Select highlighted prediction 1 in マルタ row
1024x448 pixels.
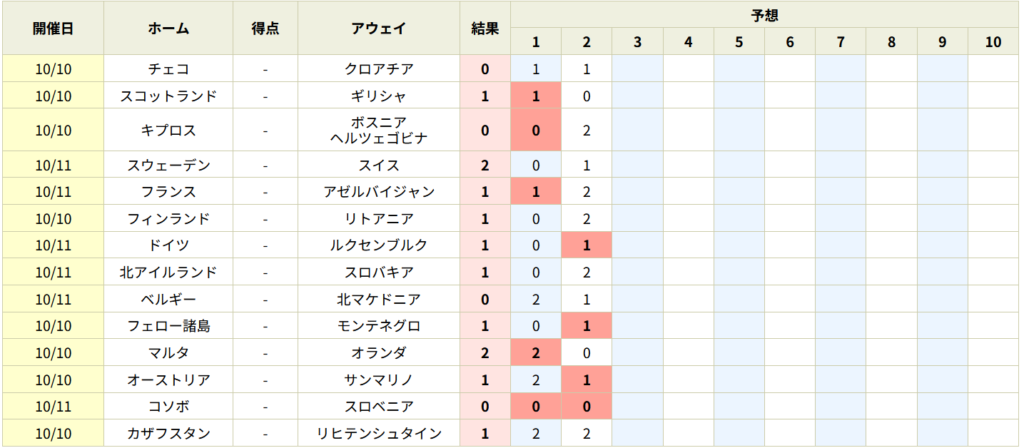tap(535, 353)
